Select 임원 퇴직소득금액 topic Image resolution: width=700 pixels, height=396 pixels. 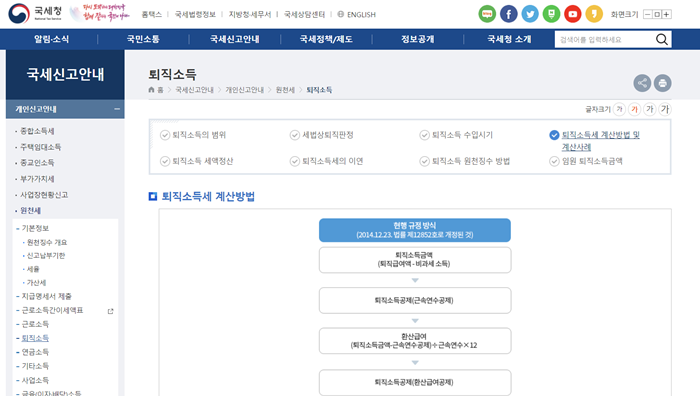[586, 161]
